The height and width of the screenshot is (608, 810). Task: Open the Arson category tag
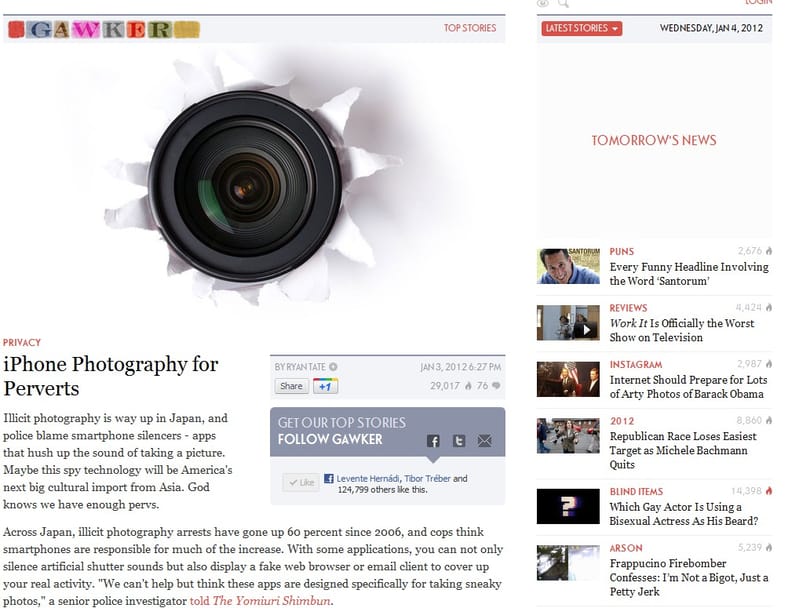tap(626, 548)
